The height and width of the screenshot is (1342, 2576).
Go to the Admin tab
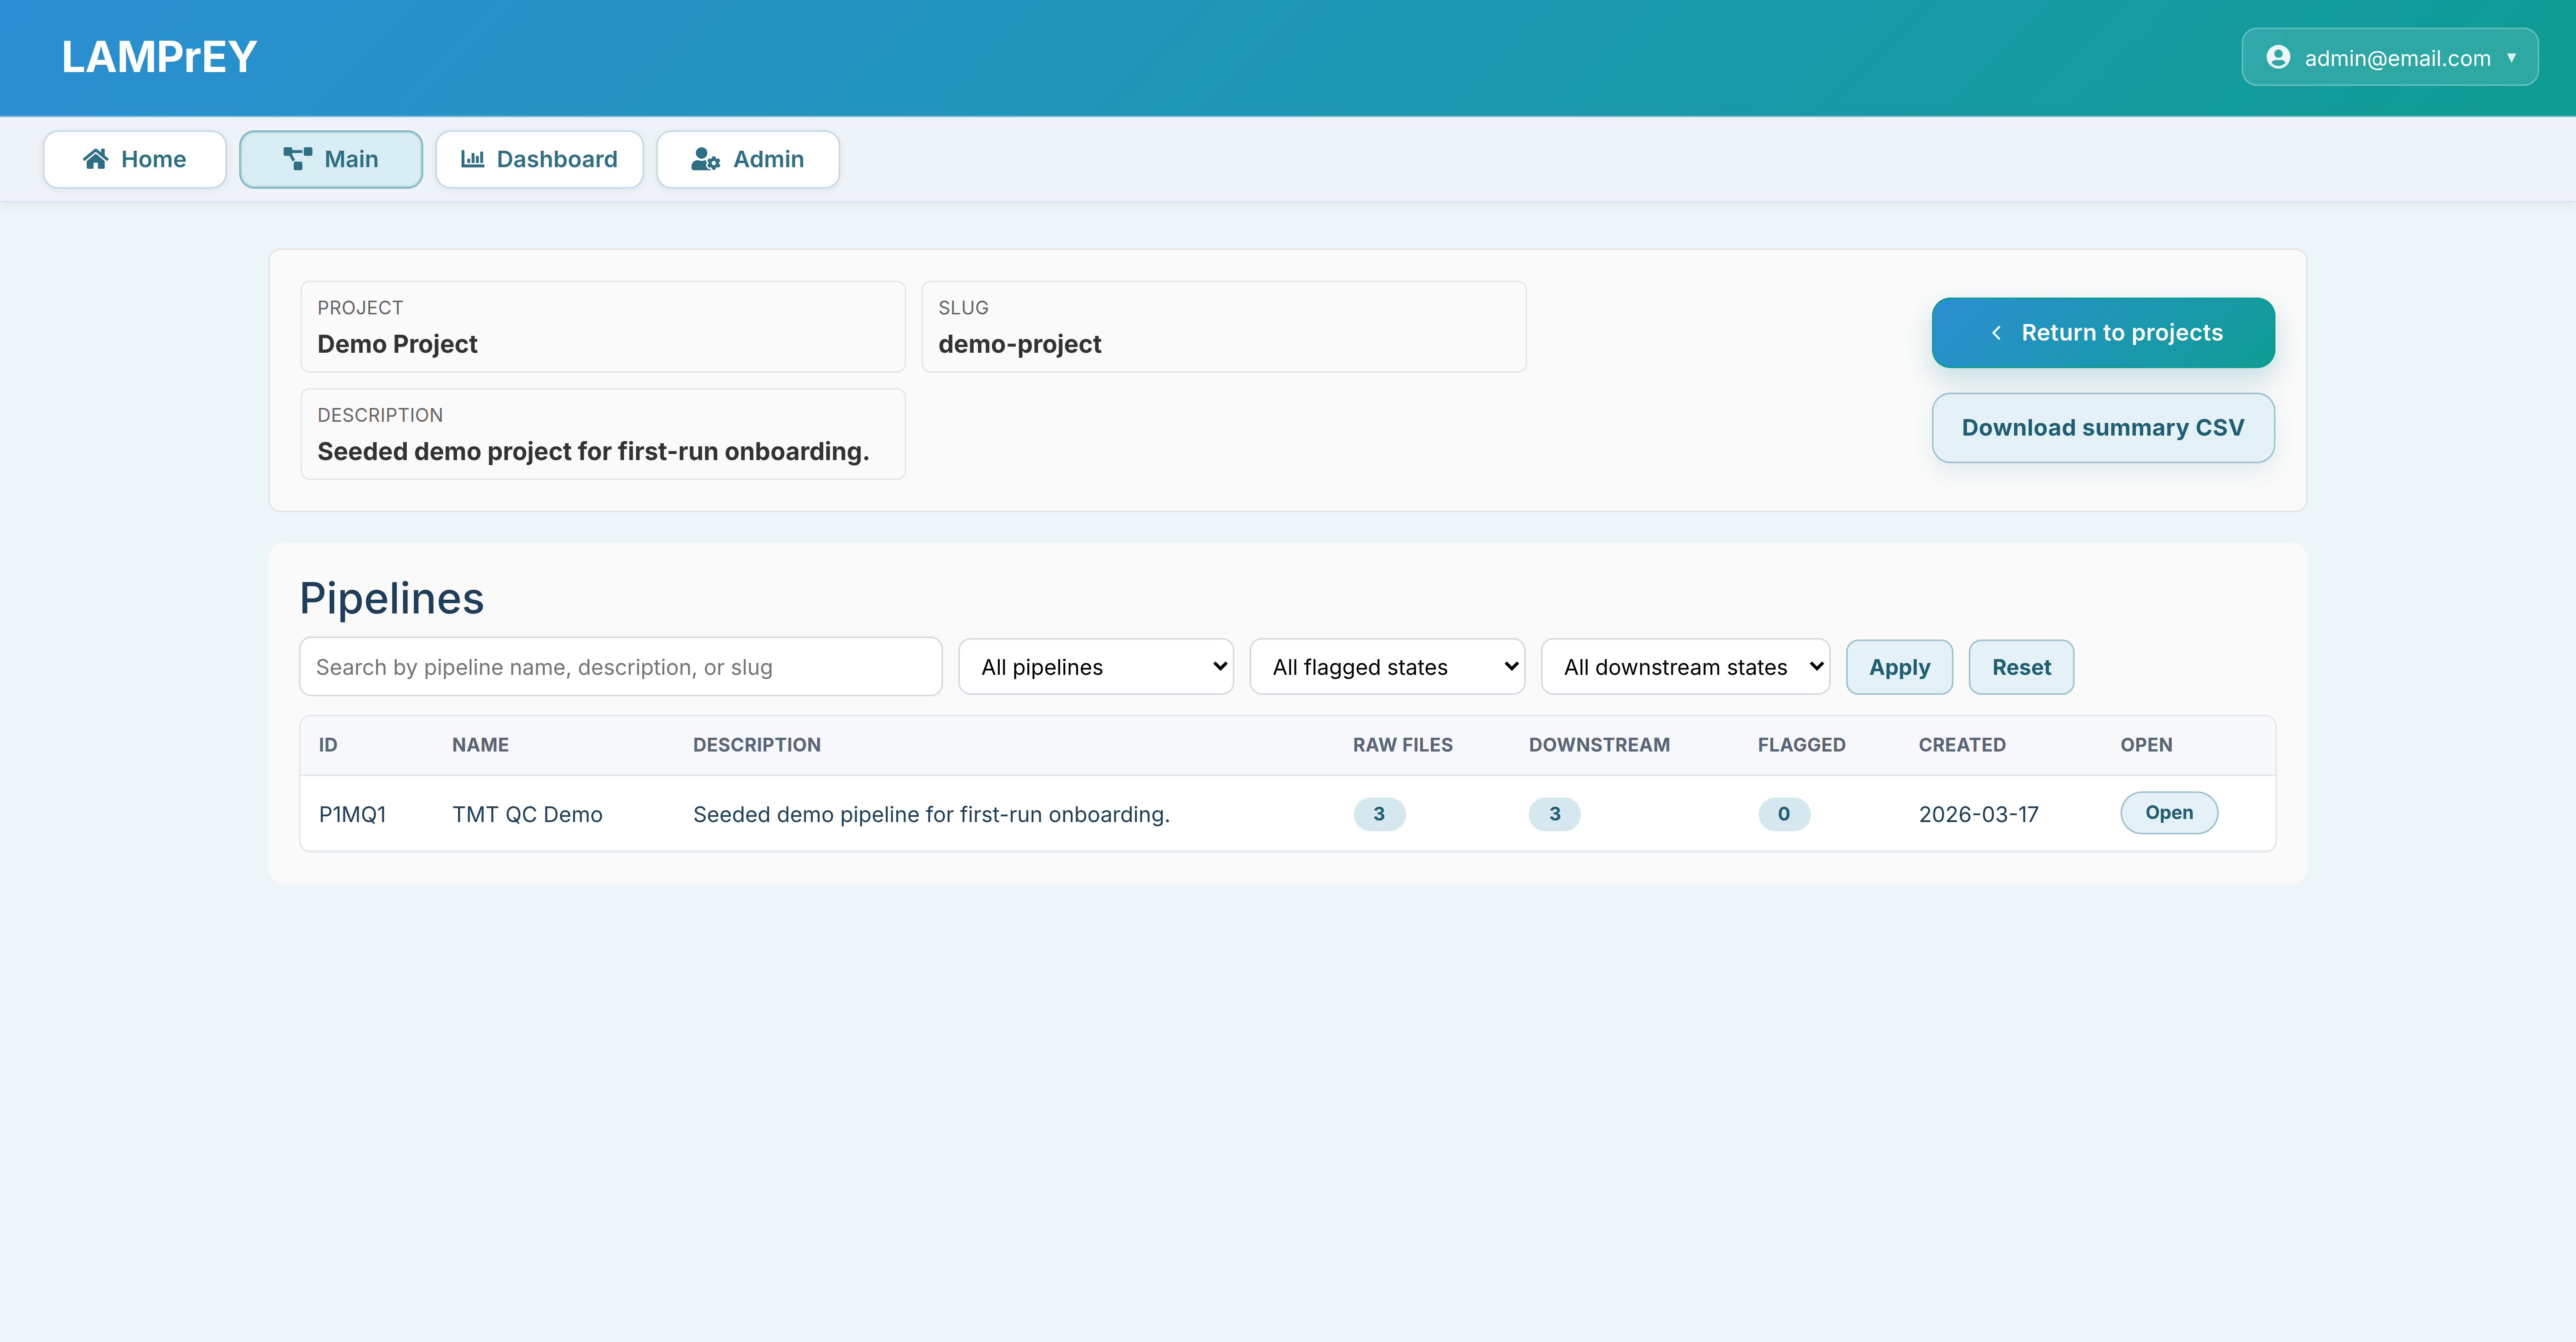coord(747,159)
